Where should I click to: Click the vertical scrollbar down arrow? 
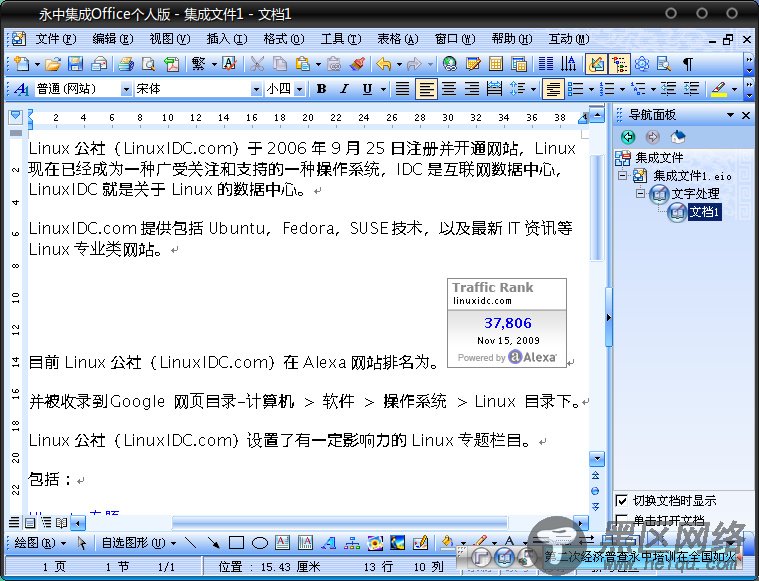coord(597,458)
